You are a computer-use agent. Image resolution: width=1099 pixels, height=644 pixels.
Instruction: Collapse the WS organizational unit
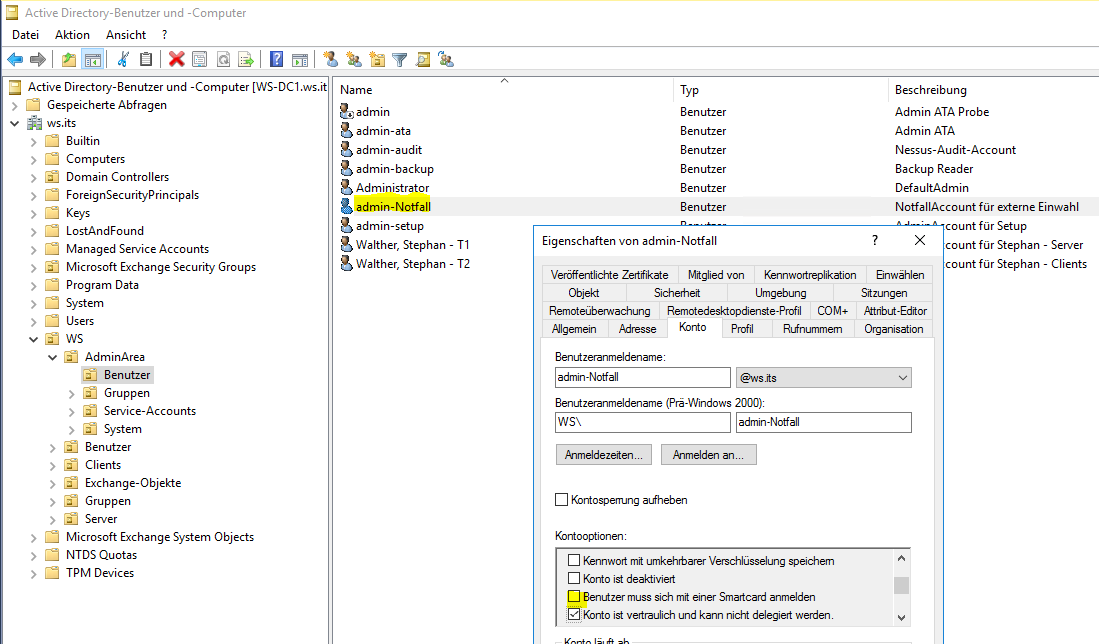tap(34, 339)
